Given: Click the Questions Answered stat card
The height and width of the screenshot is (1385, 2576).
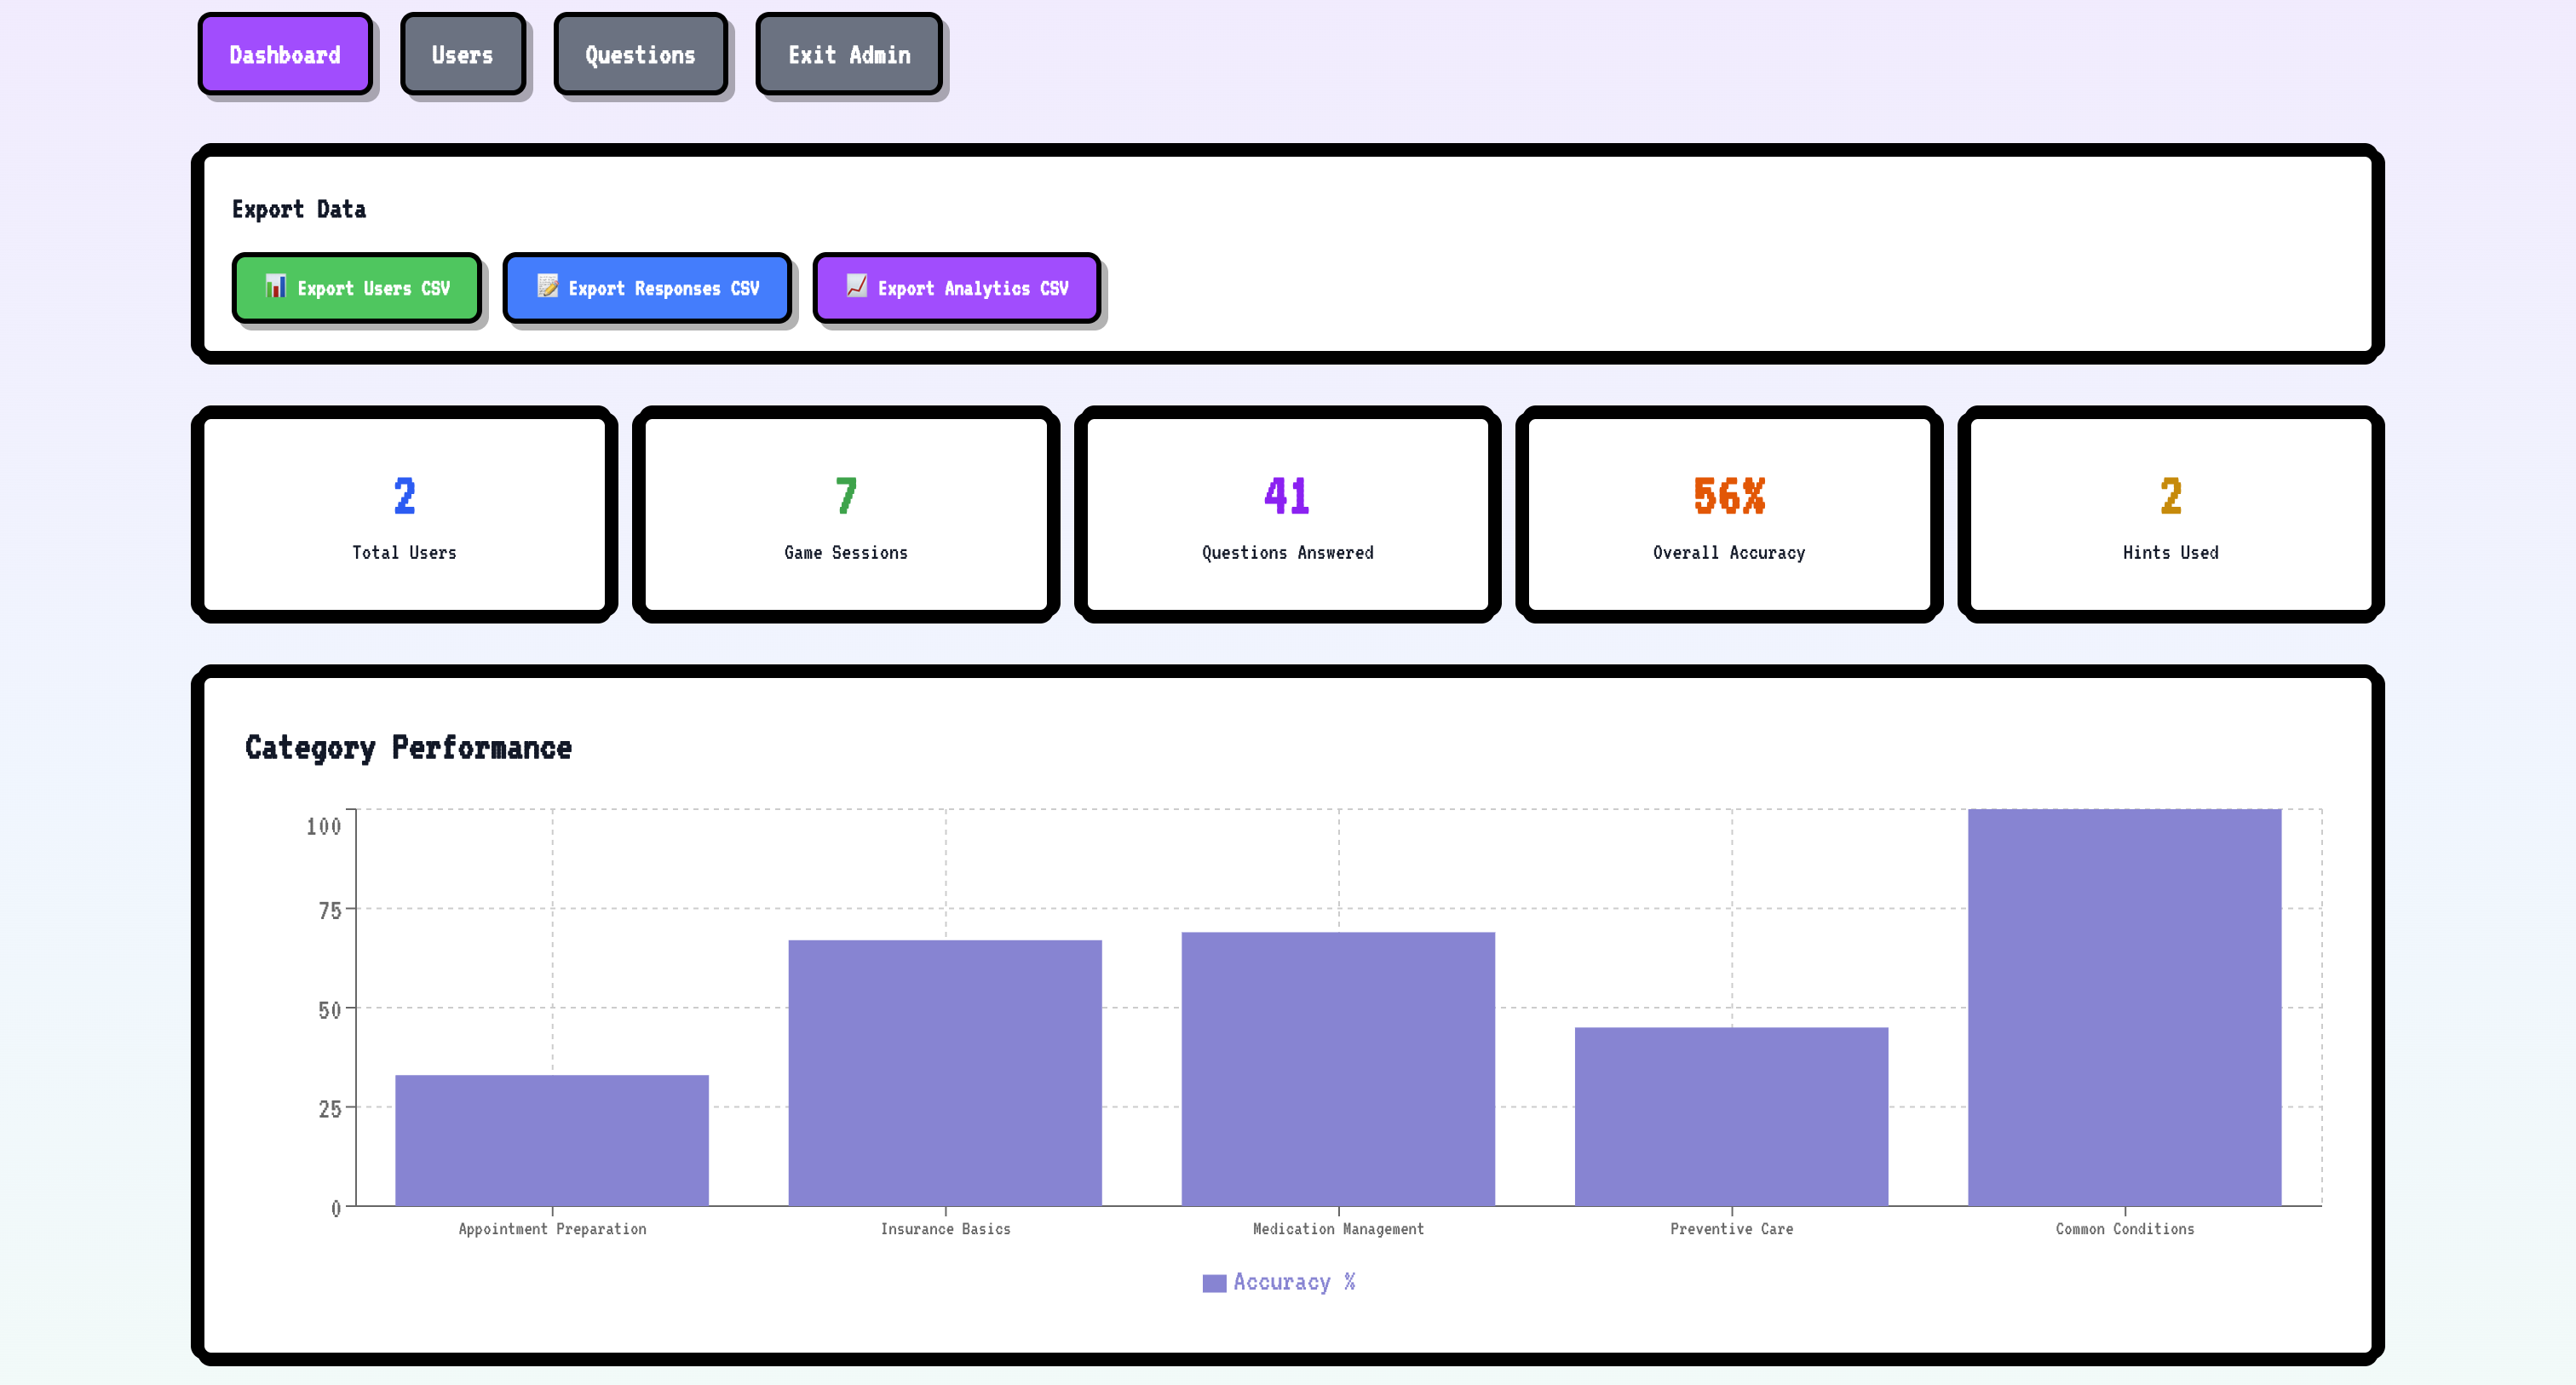Looking at the screenshot, I should pyautogui.click(x=1287, y=514).
